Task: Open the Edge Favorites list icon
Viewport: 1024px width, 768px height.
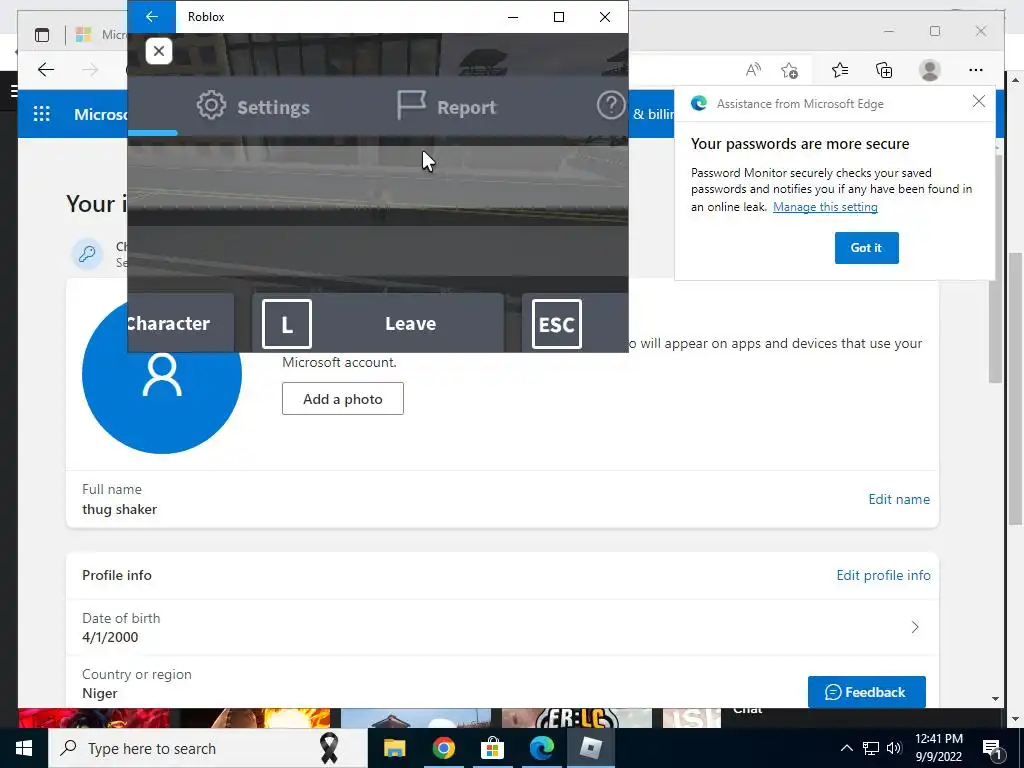Action: (840, 70)
